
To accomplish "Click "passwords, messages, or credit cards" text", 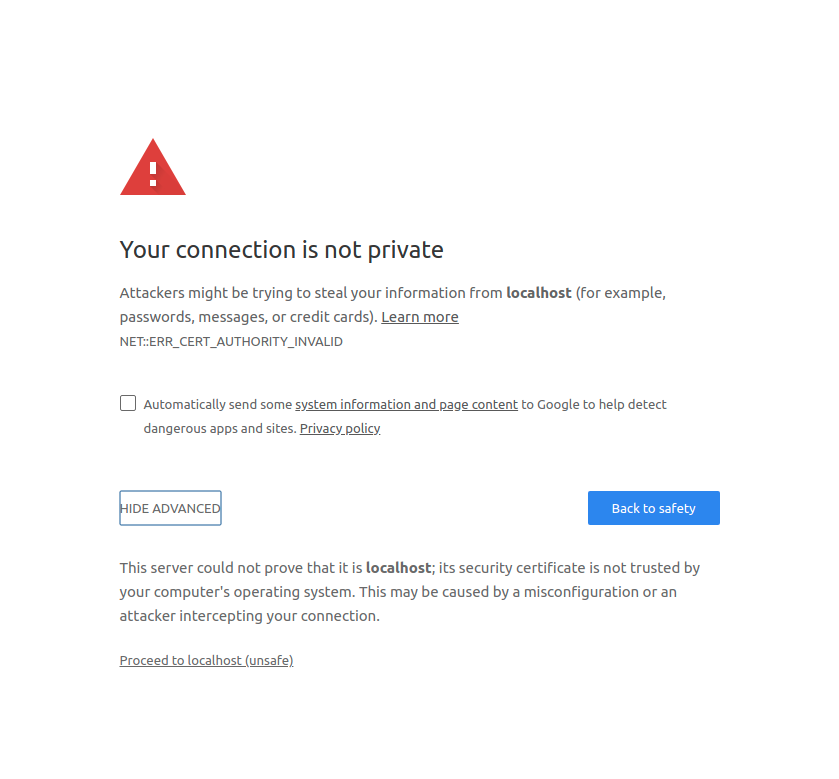I will [x=246, y=317].
